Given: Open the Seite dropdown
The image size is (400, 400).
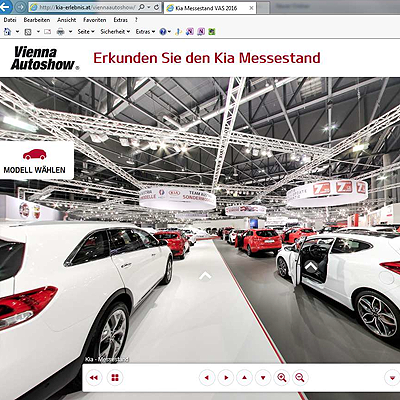Looking at the screenshot, I should [86, 32].
